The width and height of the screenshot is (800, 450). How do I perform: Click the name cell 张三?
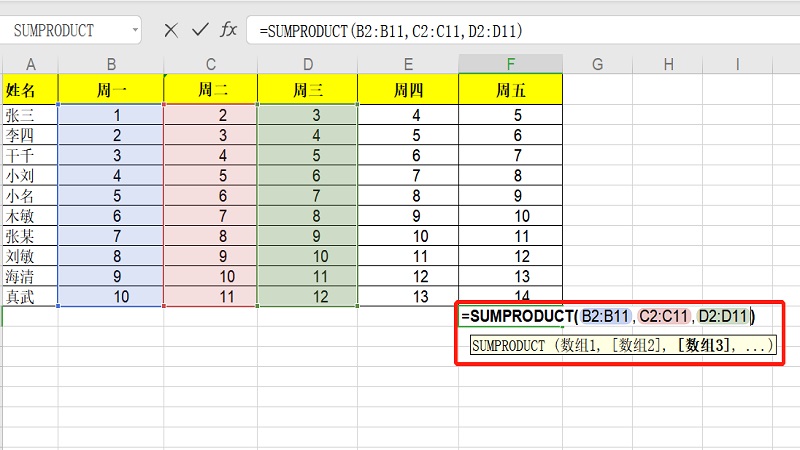click(29, 115)
